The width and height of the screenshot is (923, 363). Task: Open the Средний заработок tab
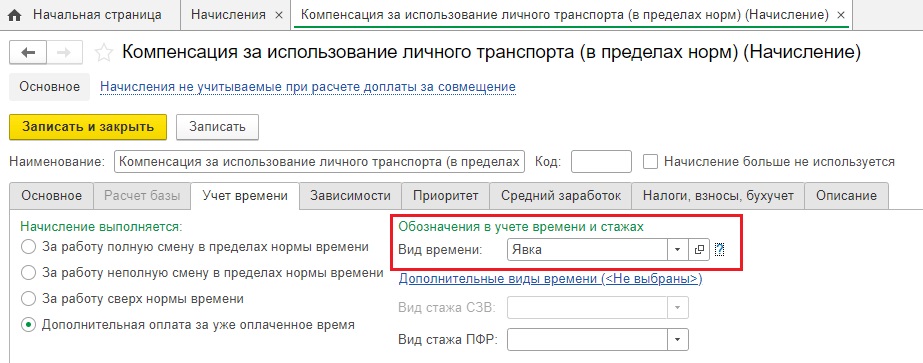pyautogui.click(x=560, y=196)
